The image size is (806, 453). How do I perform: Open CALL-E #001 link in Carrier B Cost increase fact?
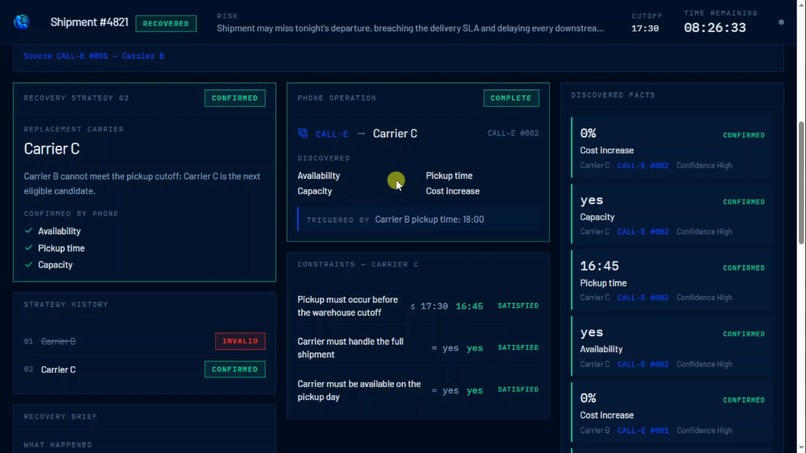tap(643, 430)
